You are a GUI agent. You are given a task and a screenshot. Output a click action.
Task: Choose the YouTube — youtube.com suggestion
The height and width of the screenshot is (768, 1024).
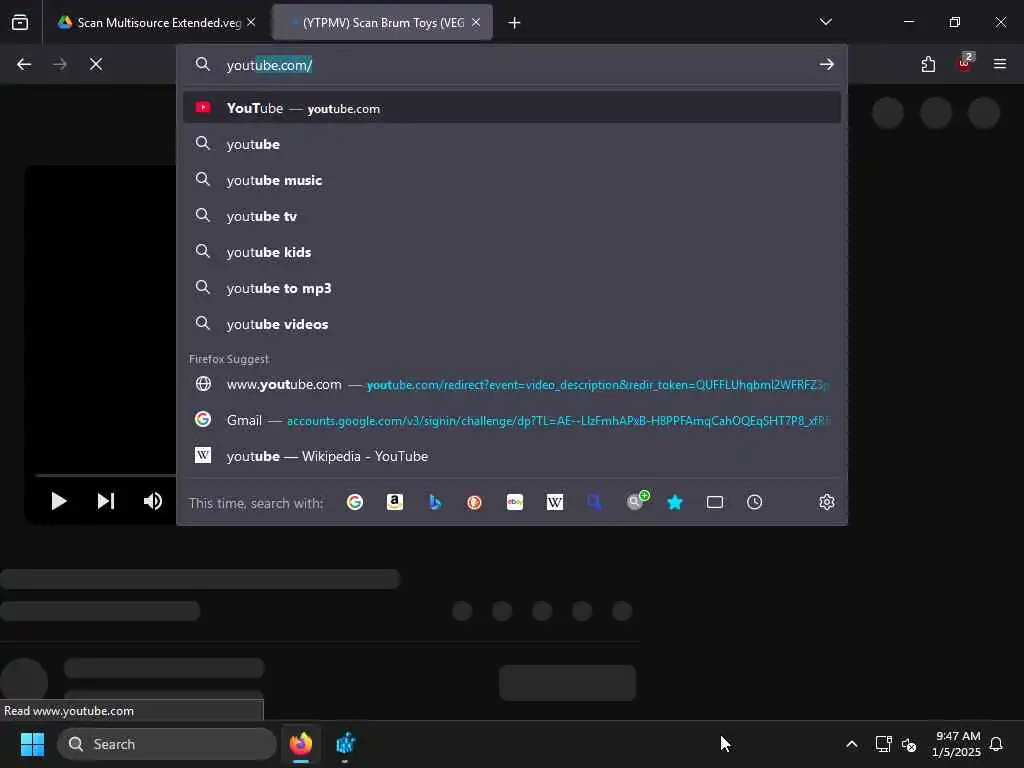tap(512, 108)
